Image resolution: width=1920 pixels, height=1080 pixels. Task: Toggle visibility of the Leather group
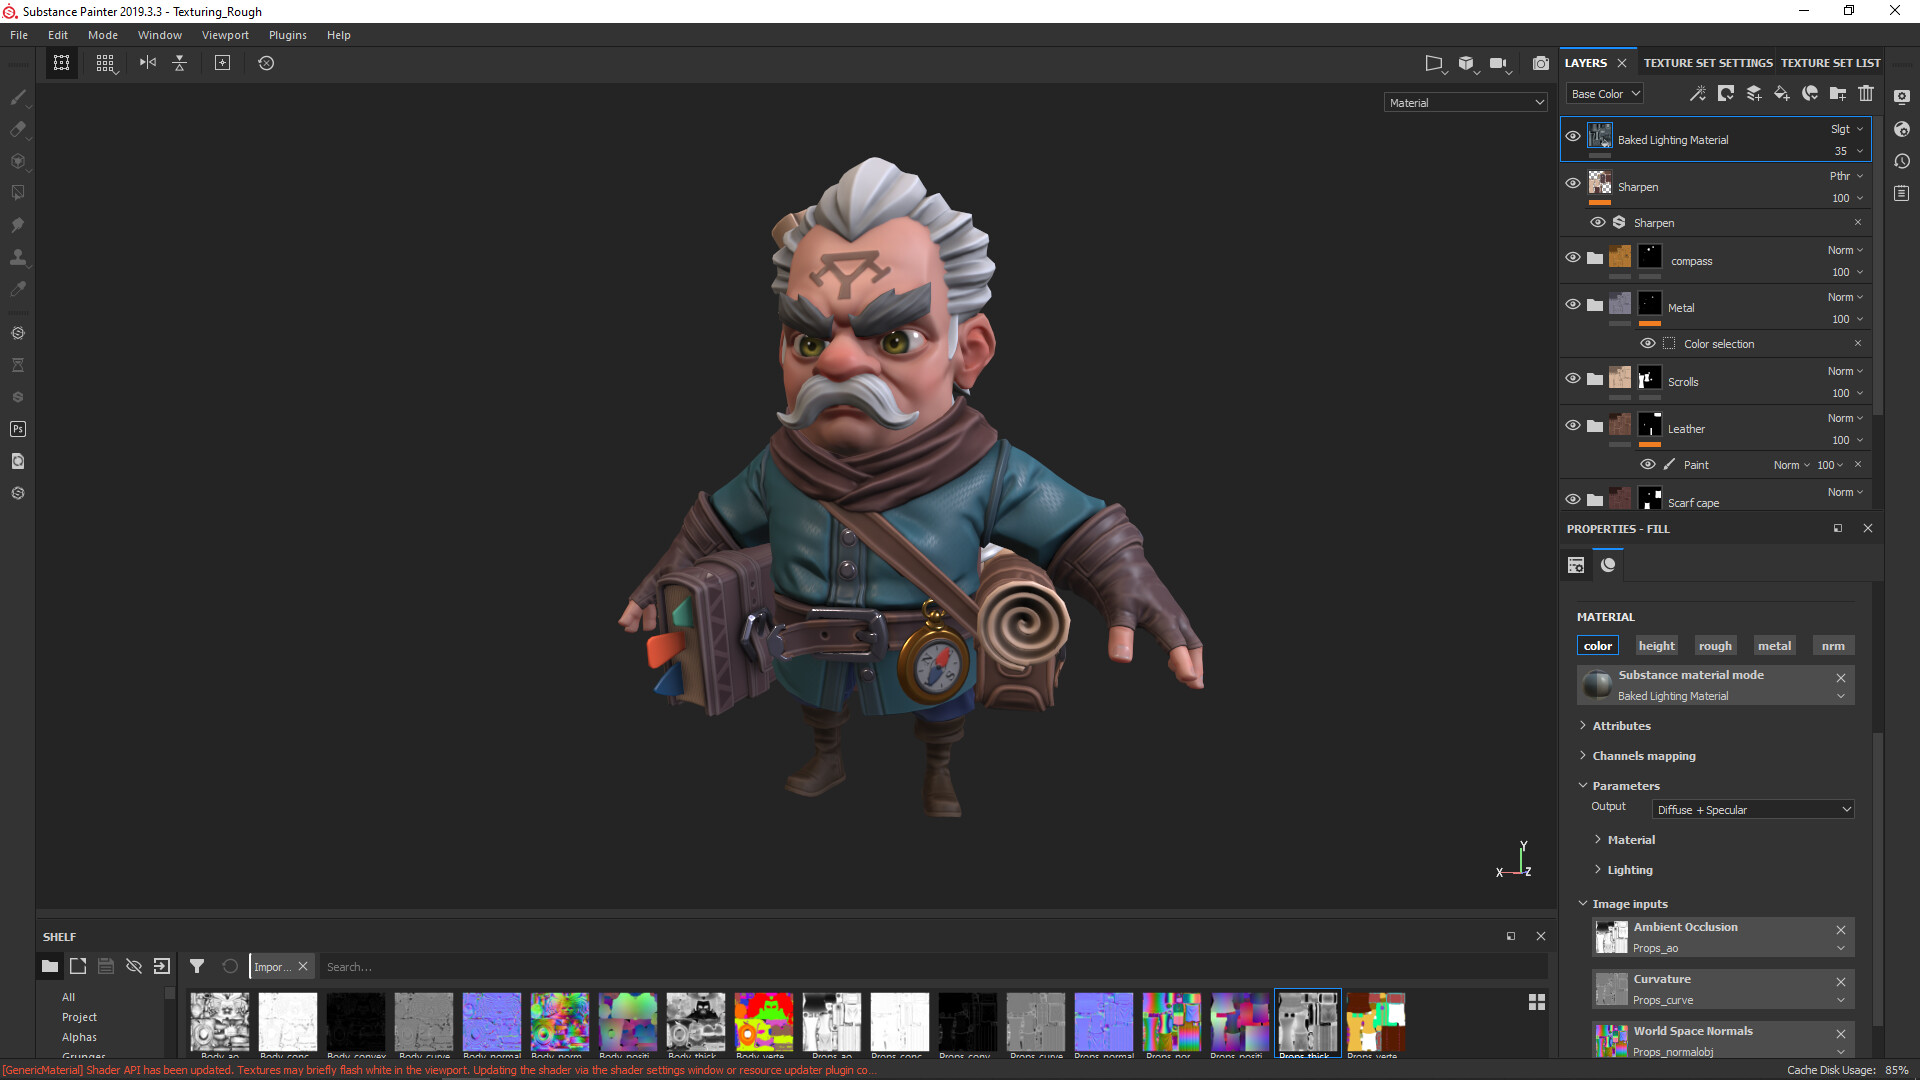click(x=1573, y=425)
